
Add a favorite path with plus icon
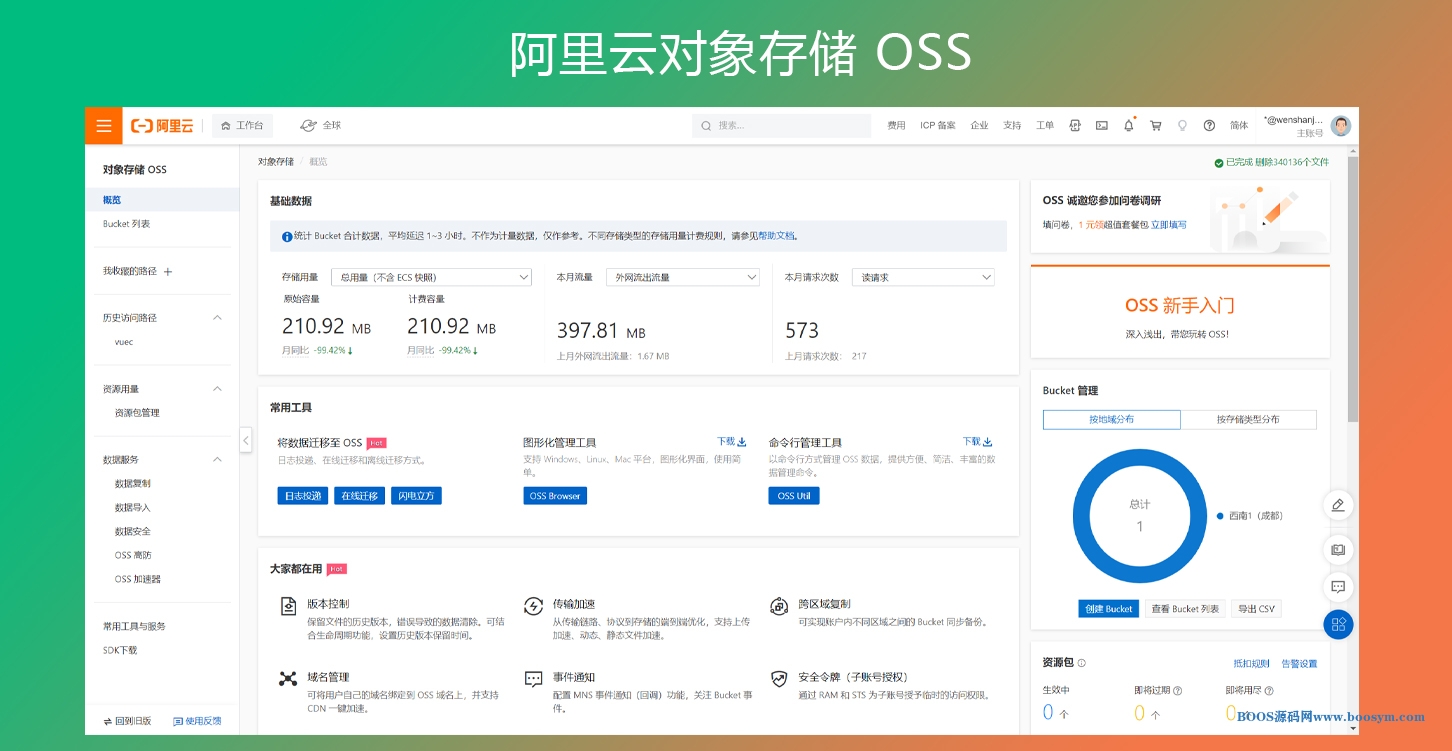(x=168, y=272)
